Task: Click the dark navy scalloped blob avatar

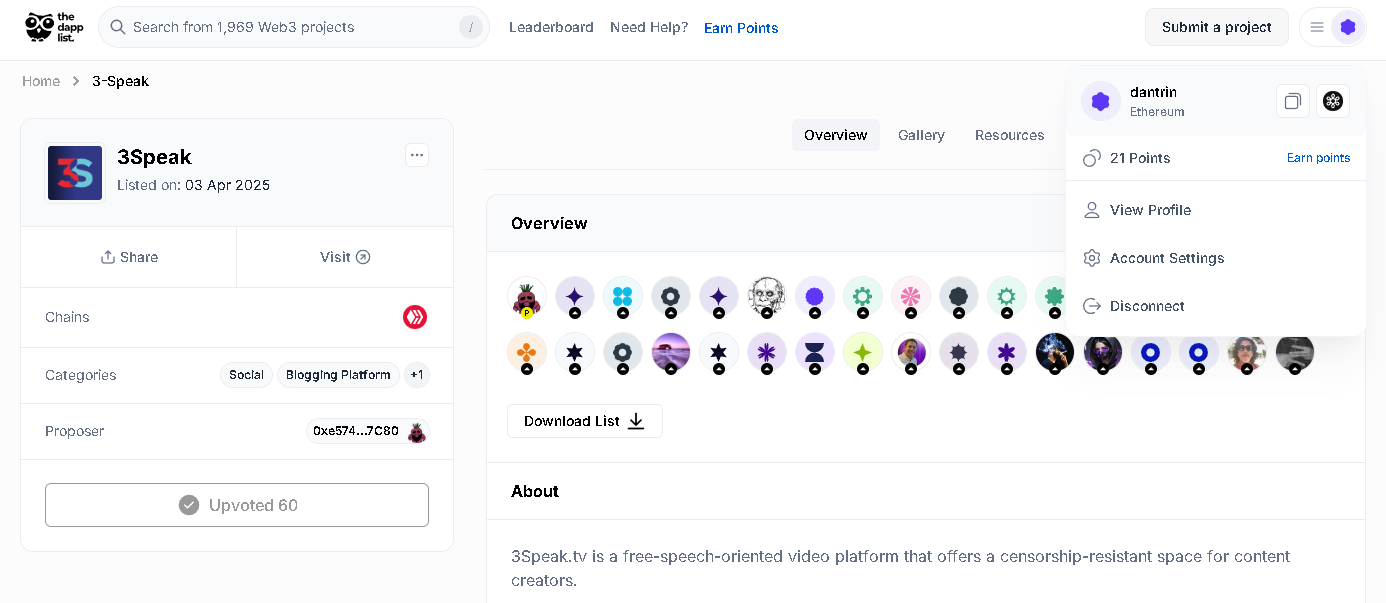Action: [x=959, y=297]
